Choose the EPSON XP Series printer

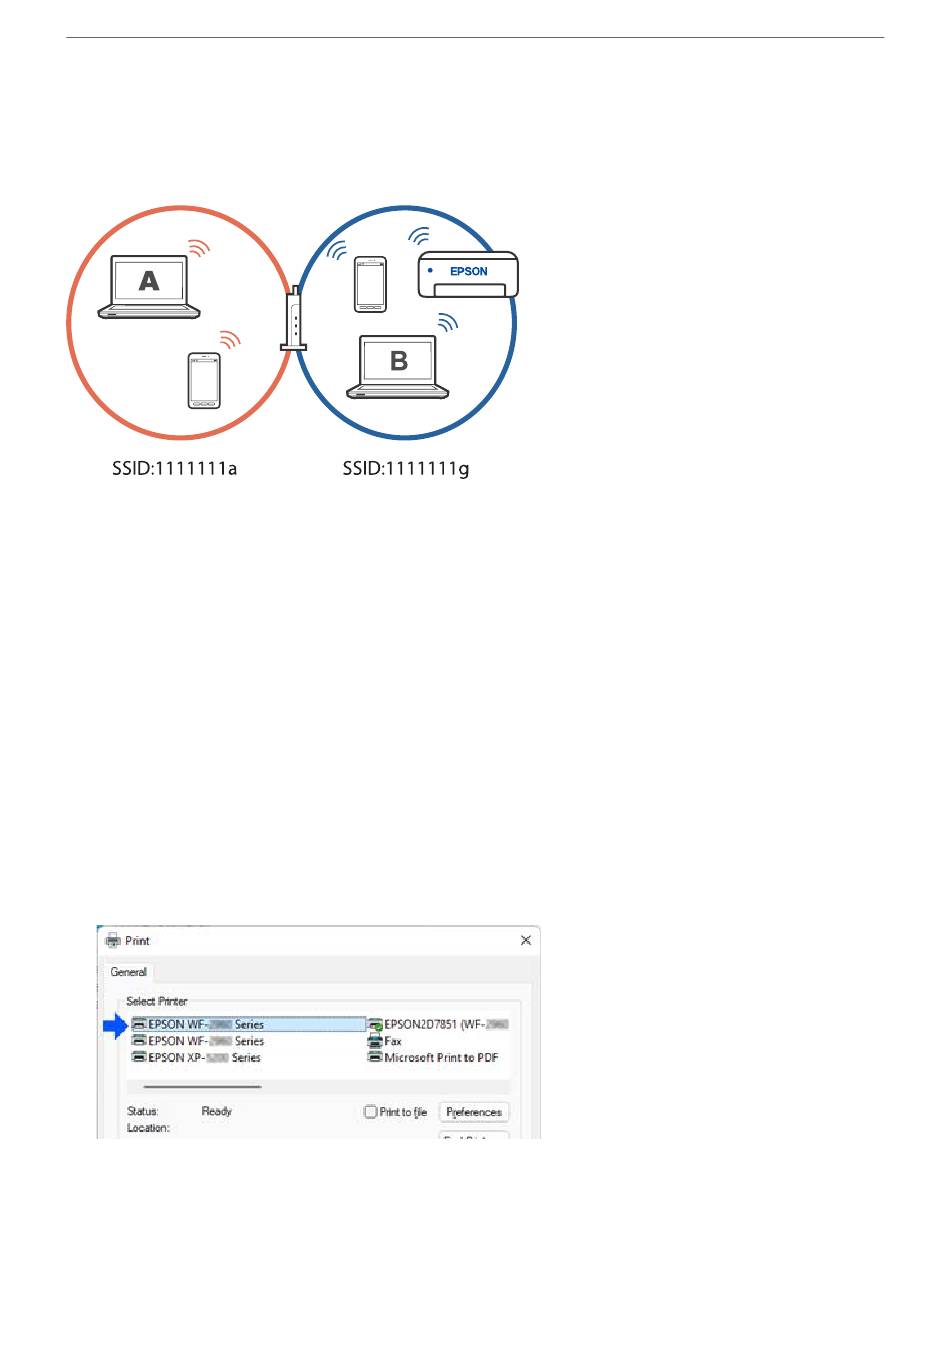click(196, 1057)
